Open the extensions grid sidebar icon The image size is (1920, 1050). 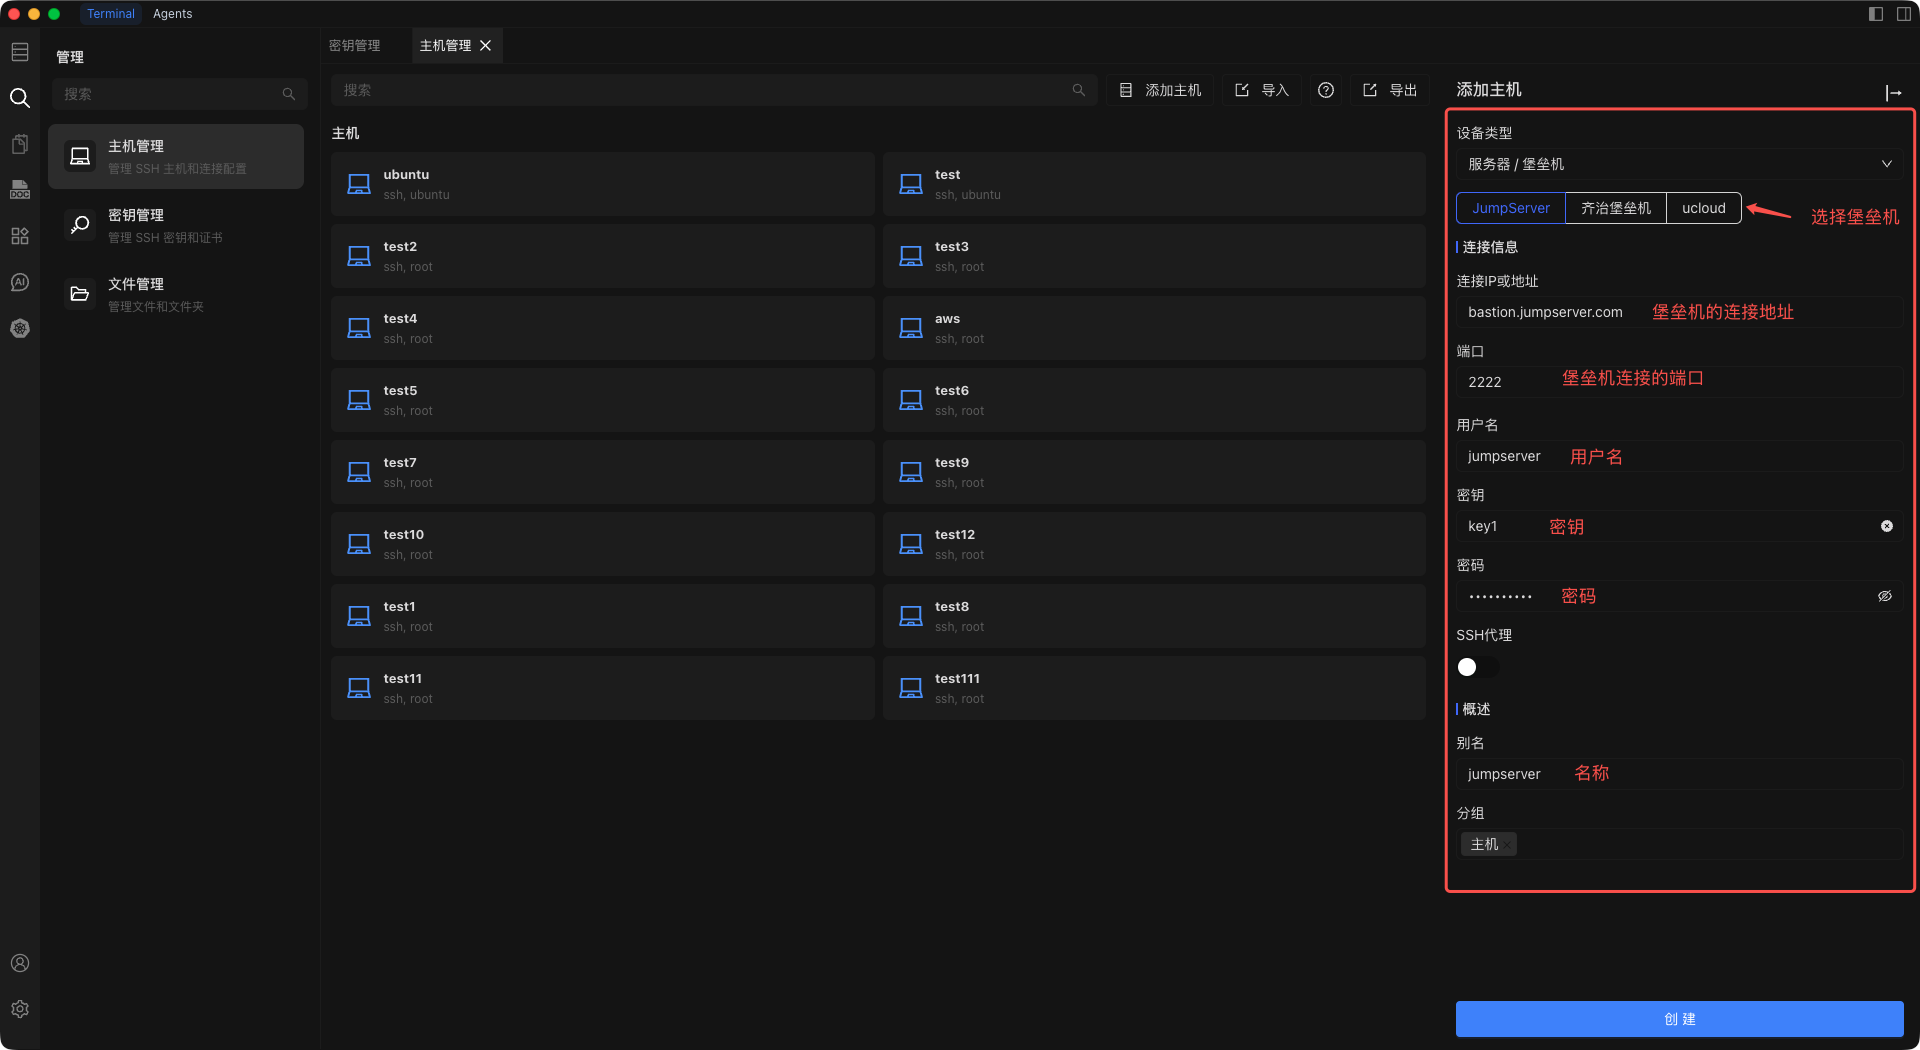(x=20, y=236)
